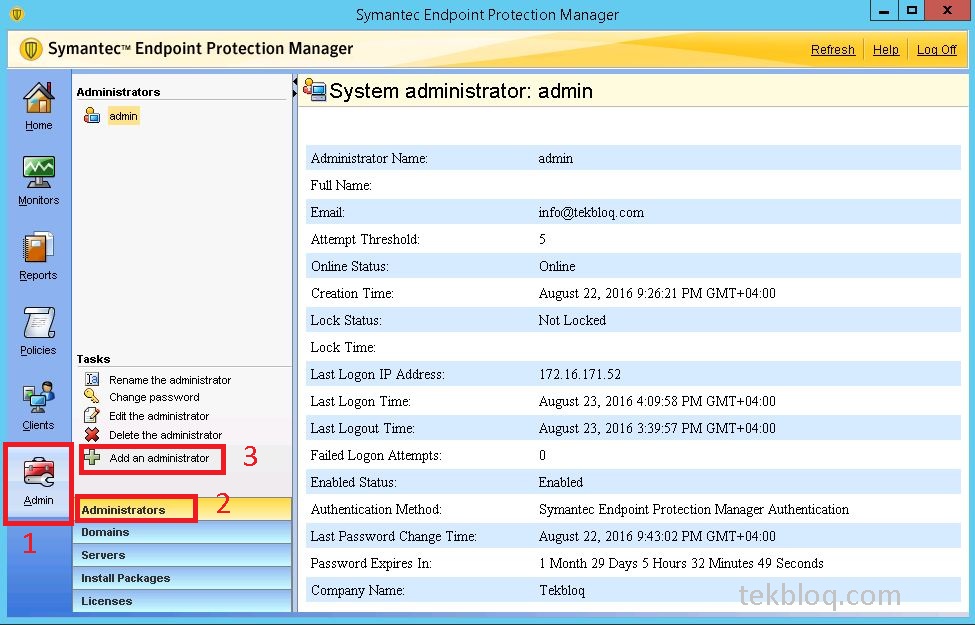The image size is (975, 625).
Task: Open the Home section icon
Action: (39, 98)
